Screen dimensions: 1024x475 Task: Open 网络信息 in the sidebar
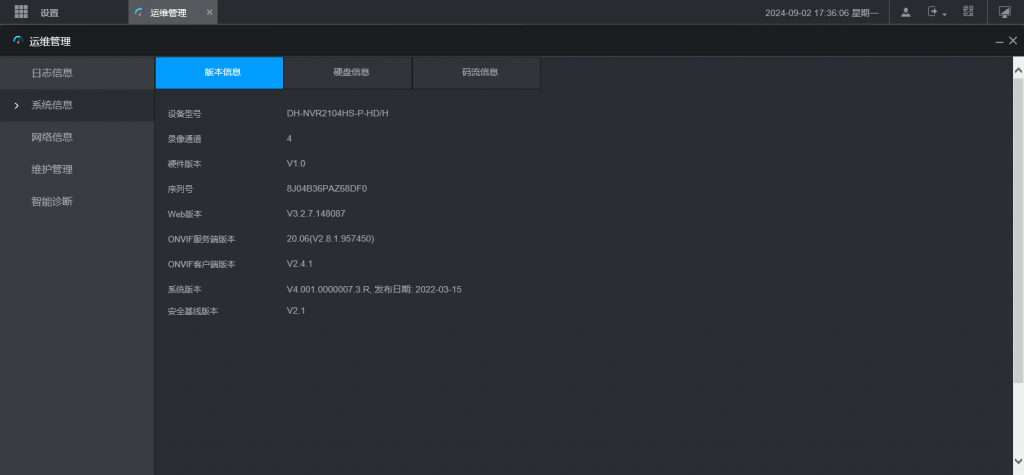point(52,137)
